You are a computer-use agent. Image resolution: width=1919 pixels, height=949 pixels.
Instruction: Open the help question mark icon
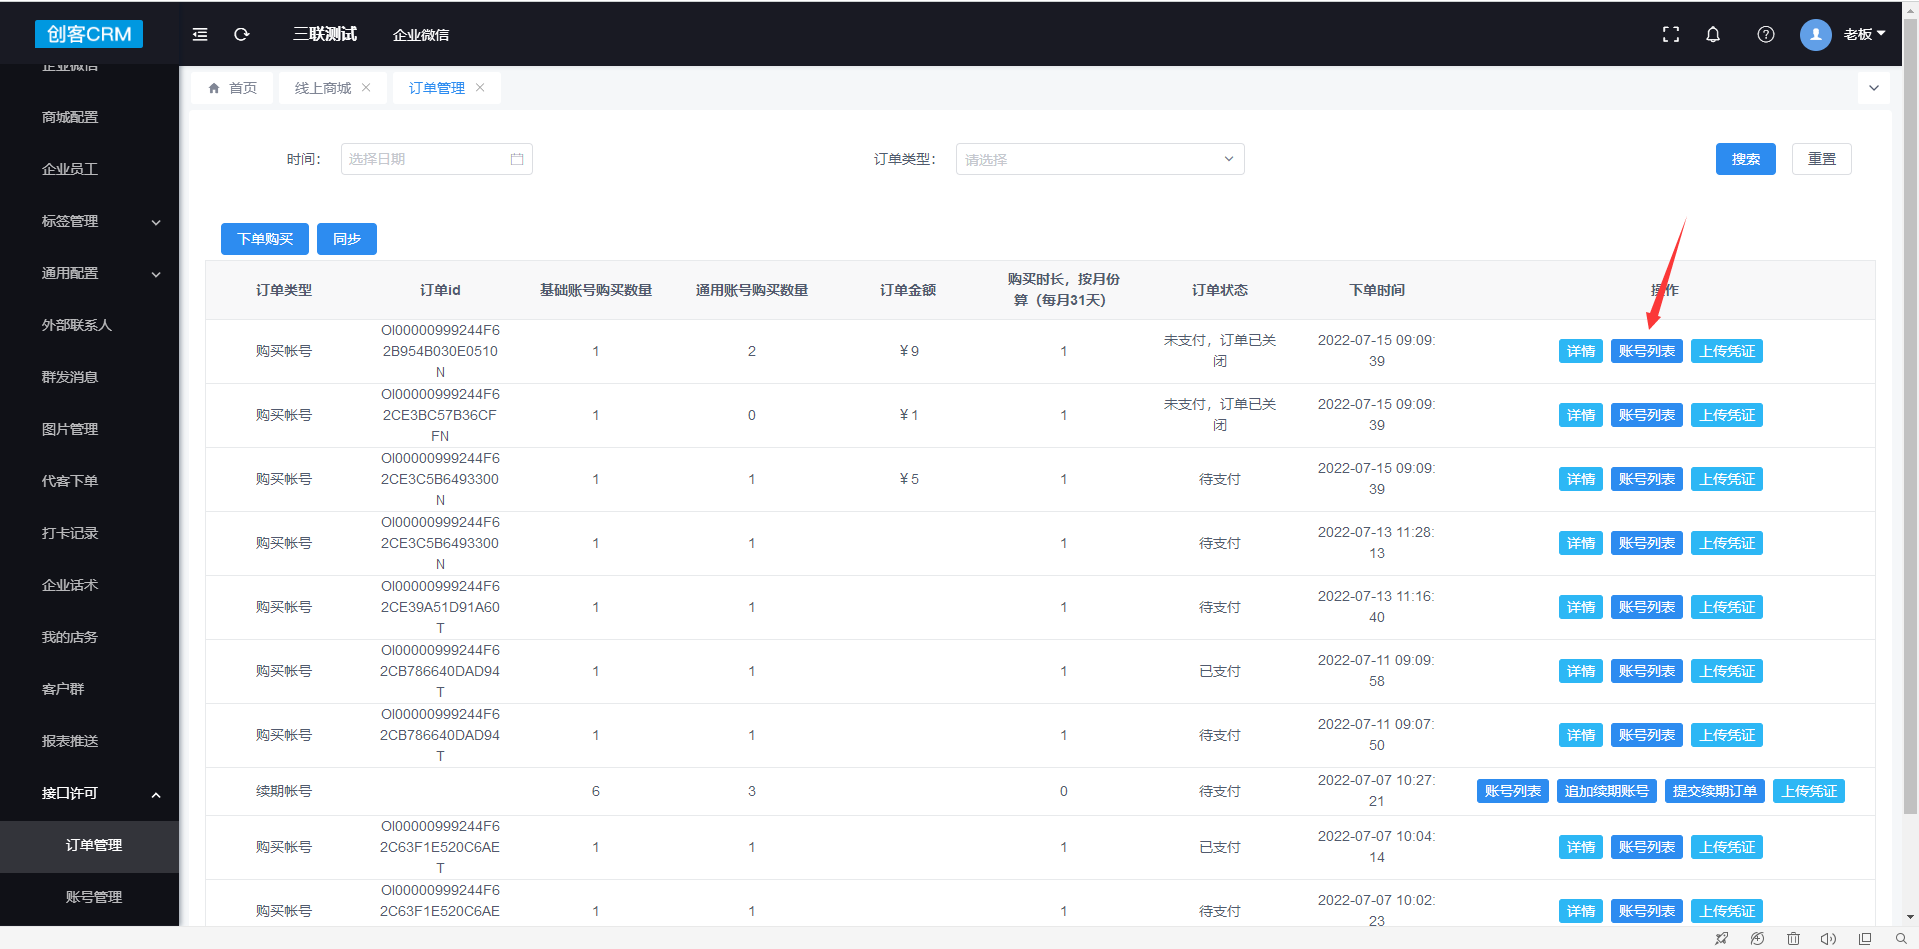(x=1765, y=34)
